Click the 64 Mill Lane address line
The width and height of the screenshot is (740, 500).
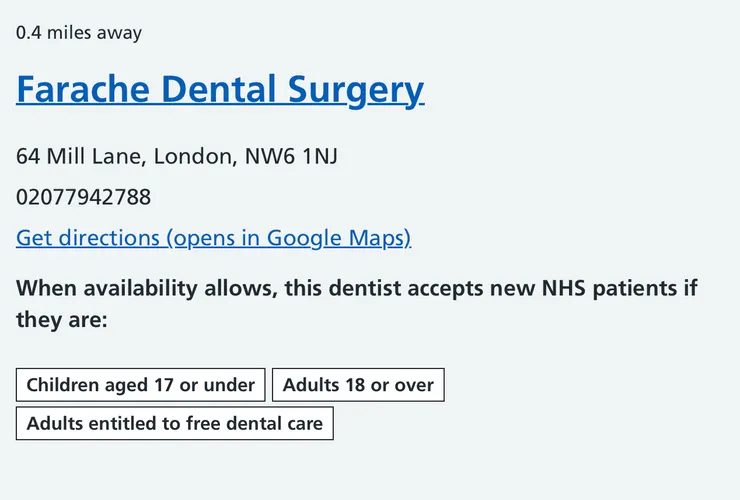183,157
